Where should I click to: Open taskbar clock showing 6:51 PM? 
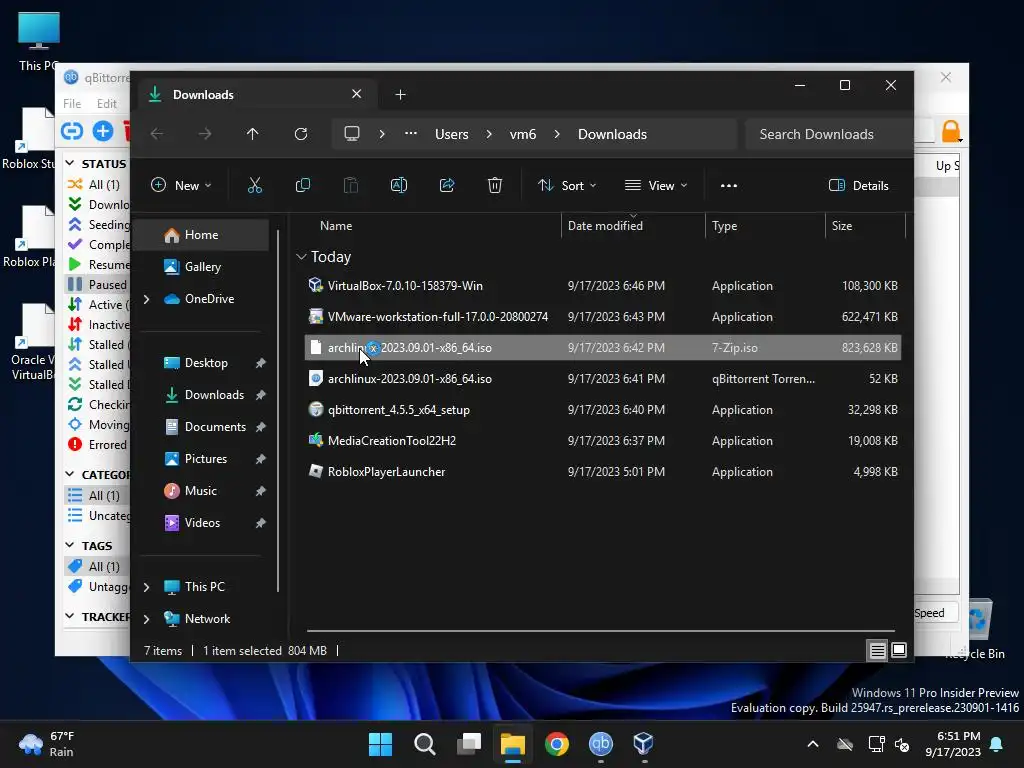coord(953,744)
